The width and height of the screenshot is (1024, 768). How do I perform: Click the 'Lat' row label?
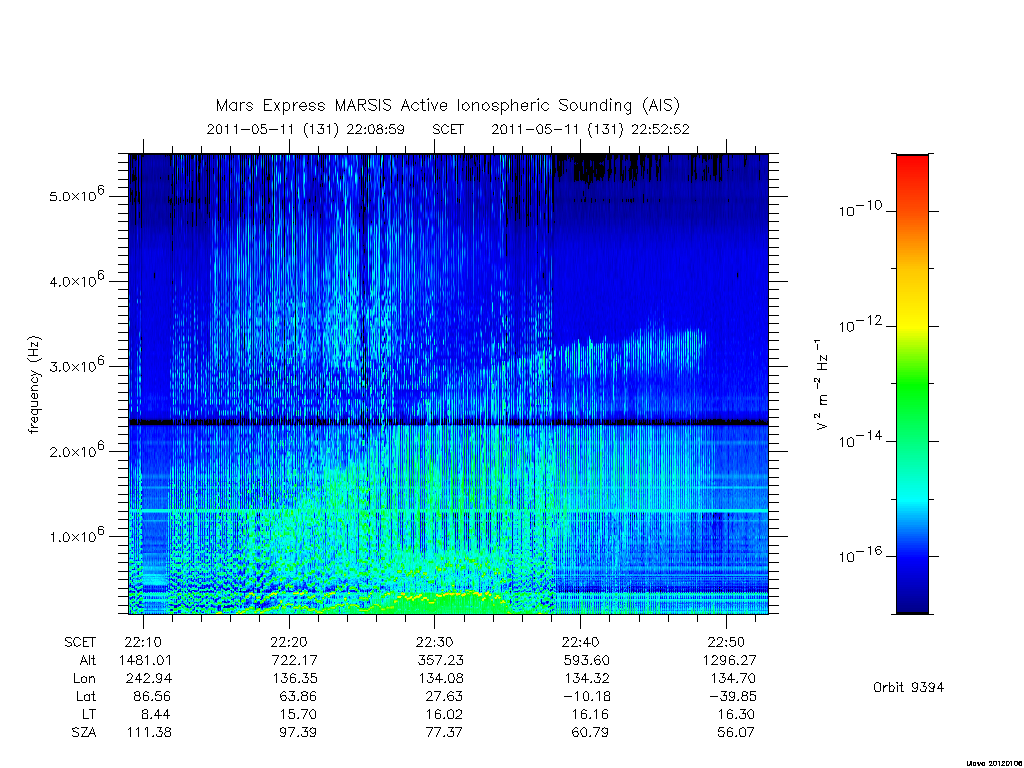(x=86, y=696)
